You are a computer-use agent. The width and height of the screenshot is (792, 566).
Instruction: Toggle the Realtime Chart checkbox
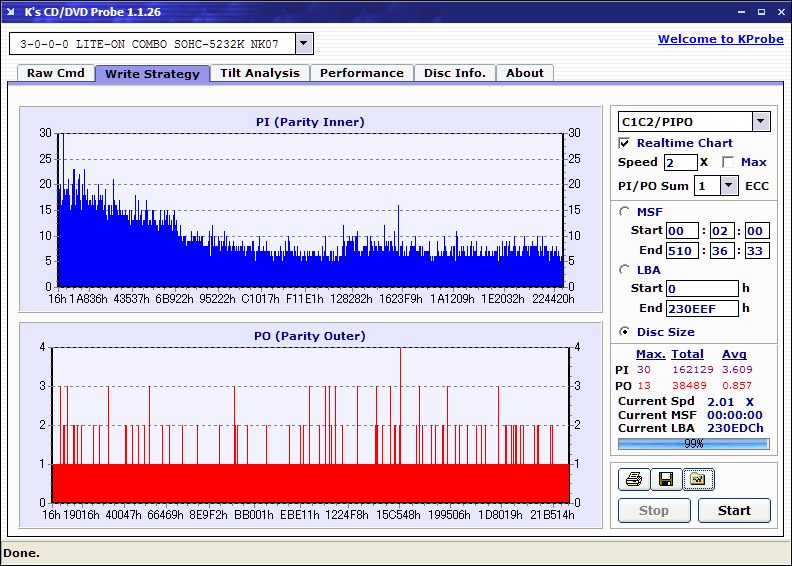[625, 143]
